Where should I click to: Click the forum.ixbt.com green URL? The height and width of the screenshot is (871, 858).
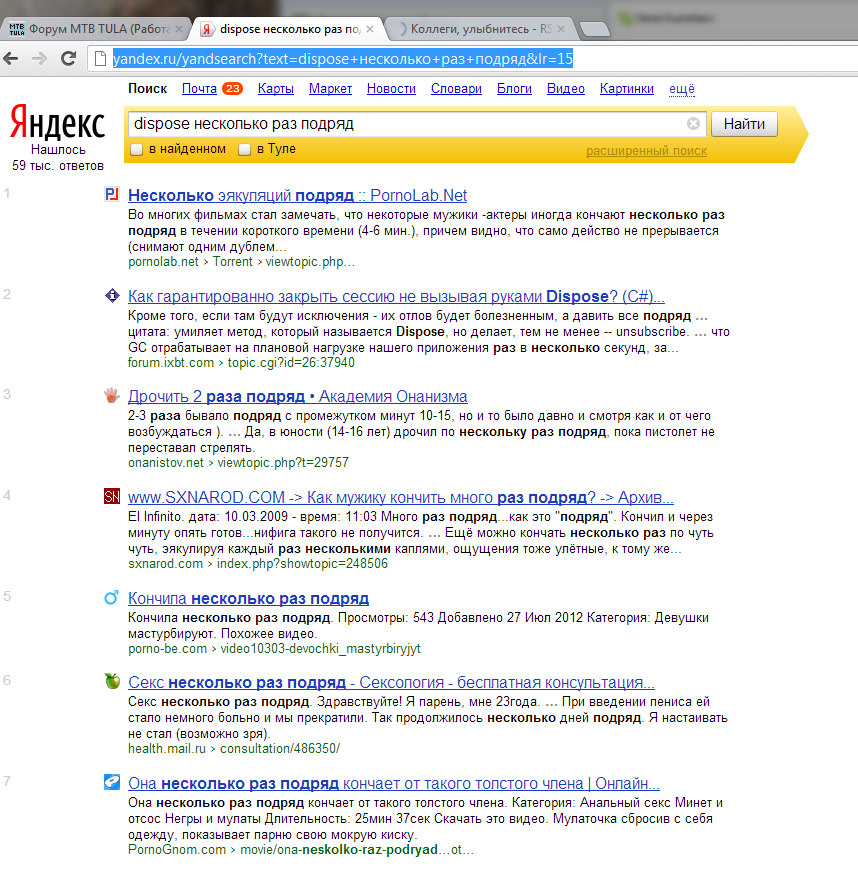point(241,363)
